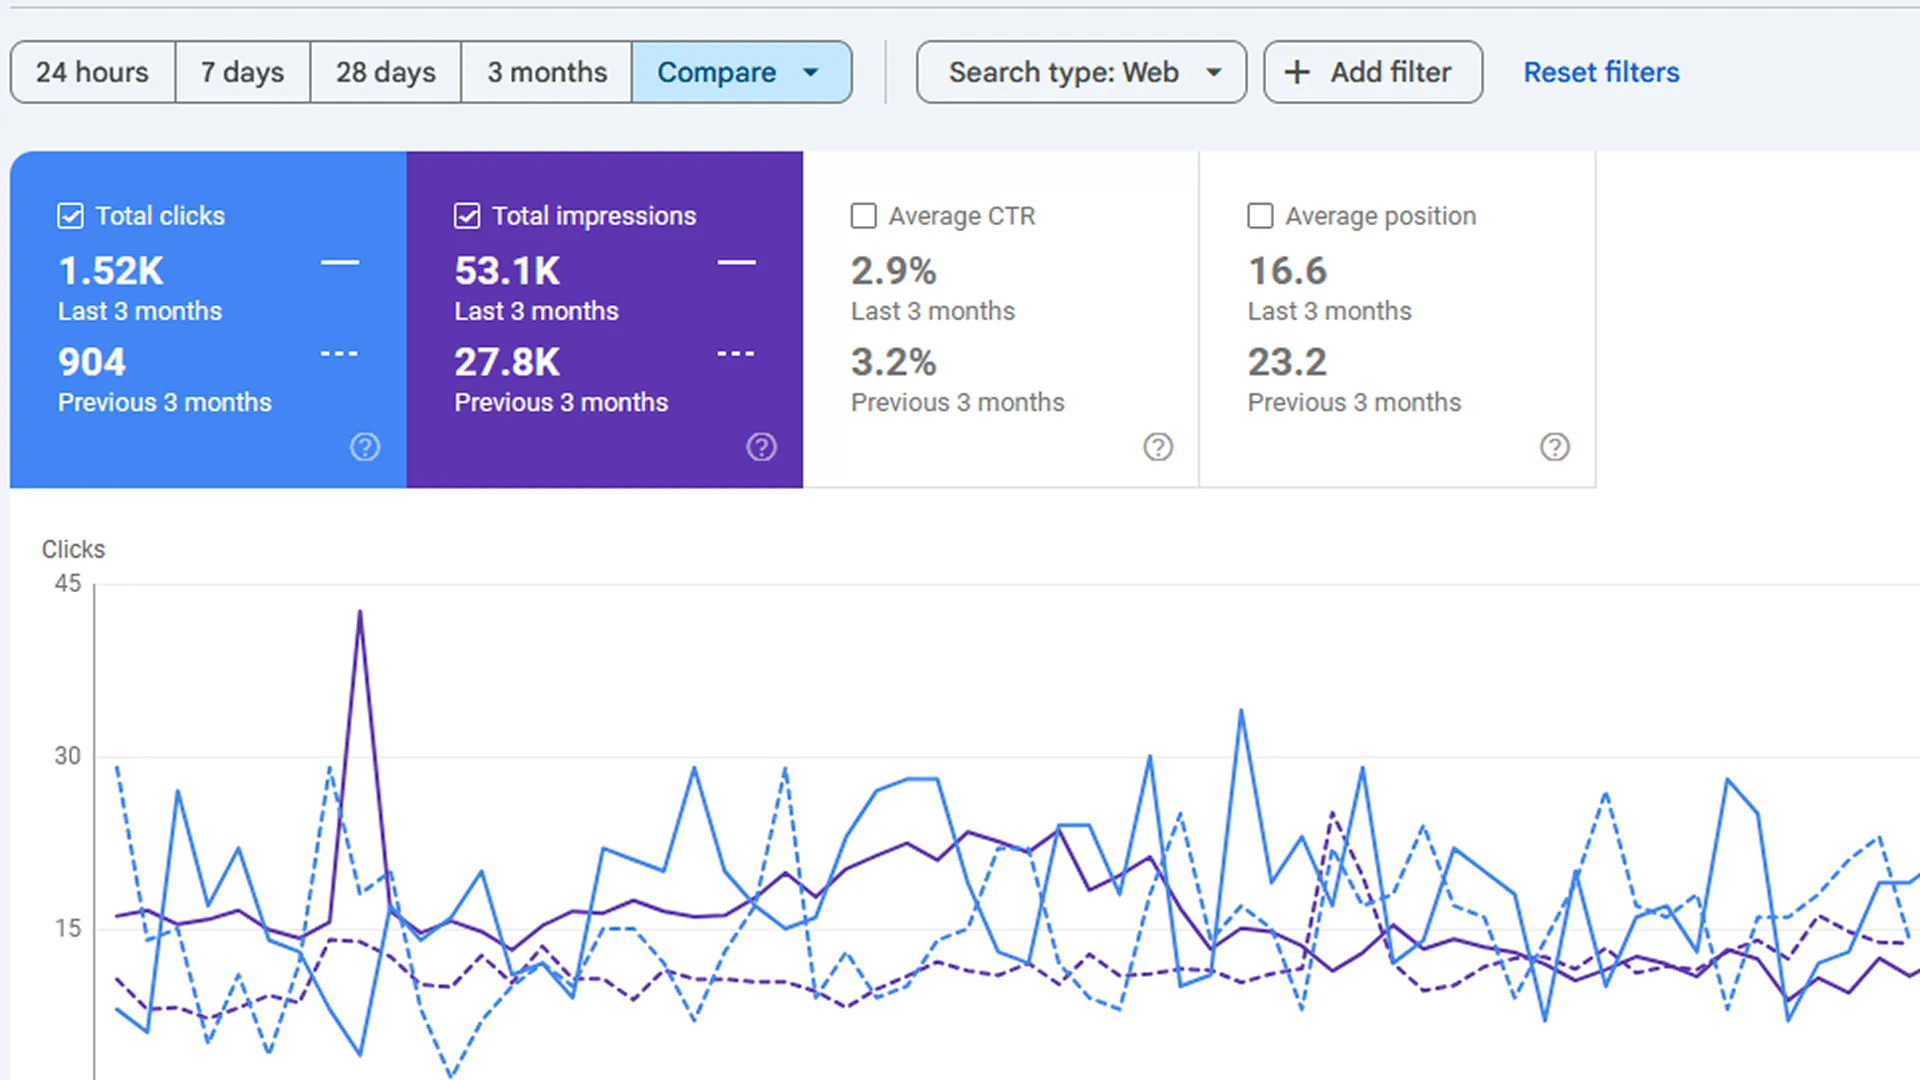Click dashed line legend in Total clicks card

pos(340,354)
